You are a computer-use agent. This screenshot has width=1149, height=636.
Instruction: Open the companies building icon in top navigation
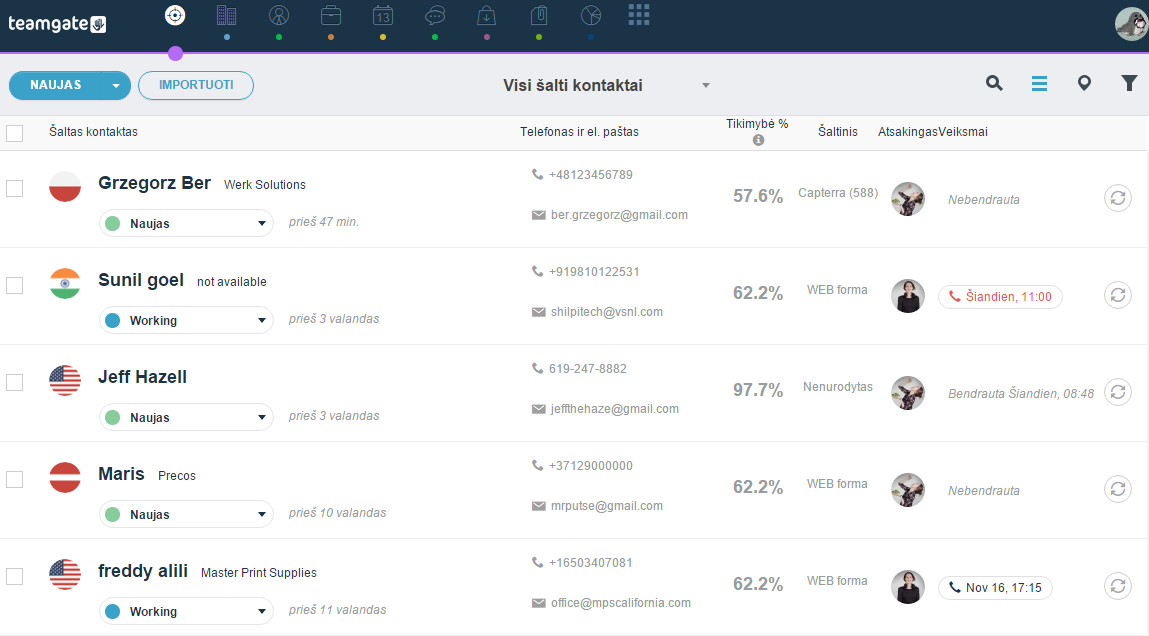(x=226, y=15)
